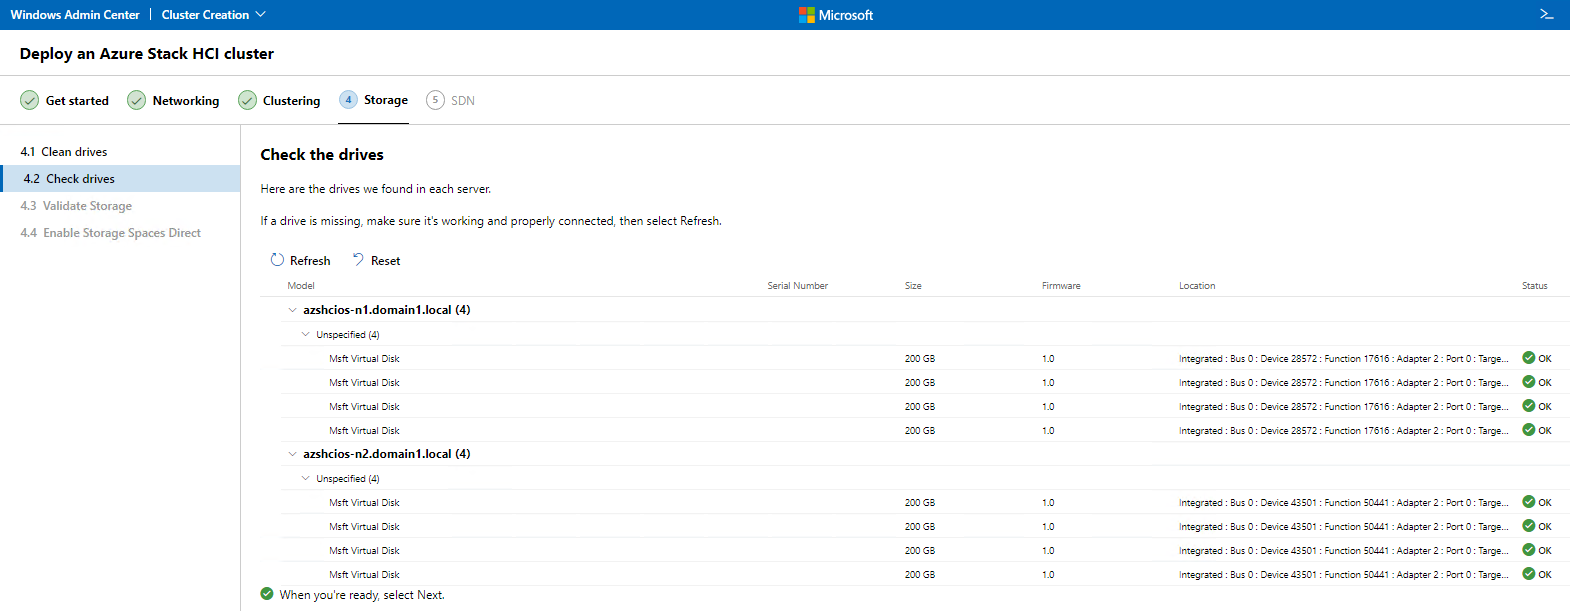Go to Windows Admin Center home link
1570x611 pixels.
coord(75,15)
